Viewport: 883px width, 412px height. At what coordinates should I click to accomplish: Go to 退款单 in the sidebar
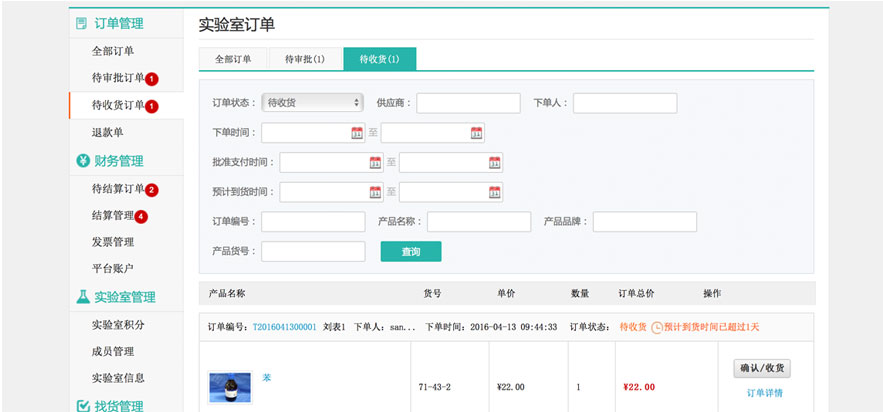point(107,132)
